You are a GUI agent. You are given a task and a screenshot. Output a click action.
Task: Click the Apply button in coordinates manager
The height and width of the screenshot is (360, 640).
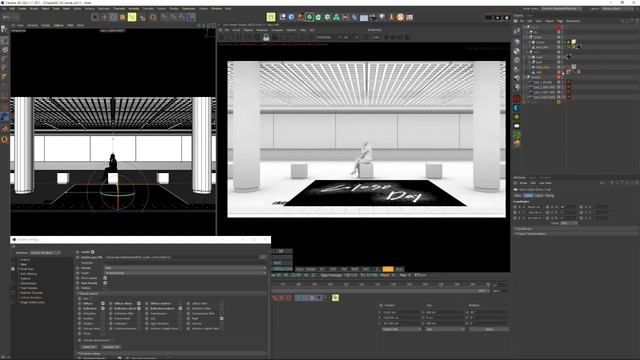pyautogui.click(x=489, y=329)
